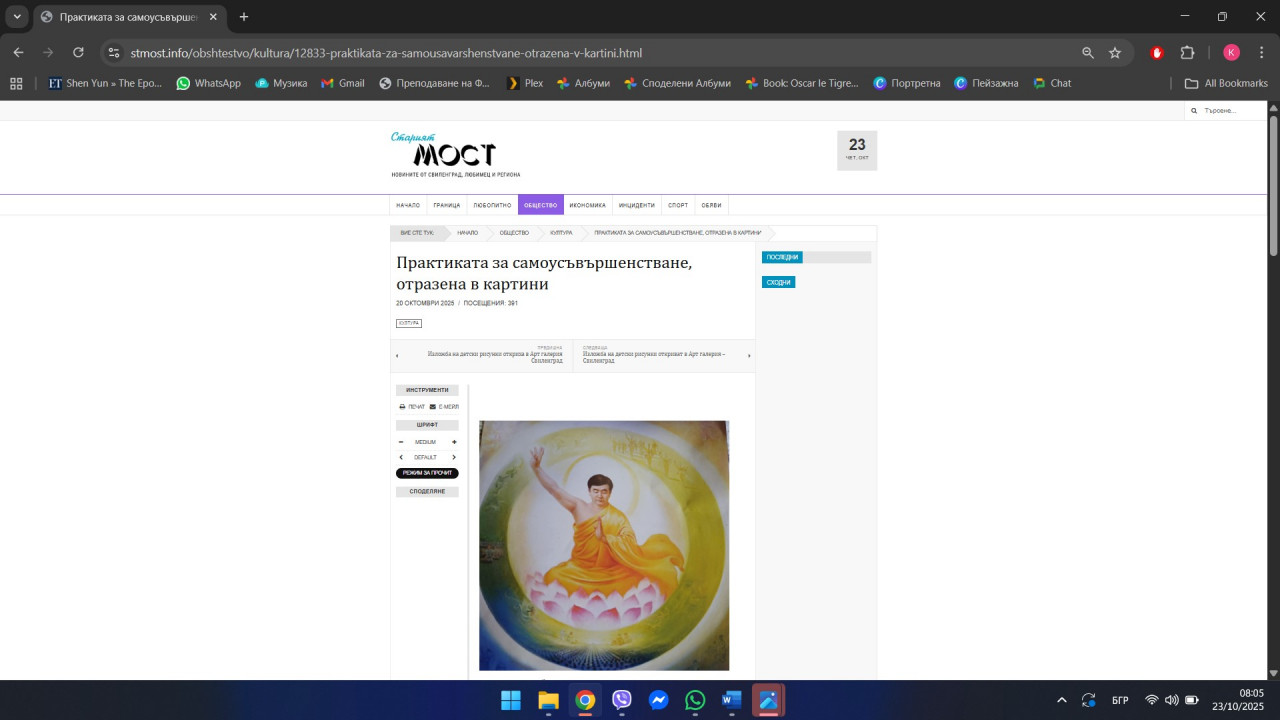This screenshot has width=1280, height=720.
Task: Open the Viber app in taskbar
Action: tap(622, 700)
